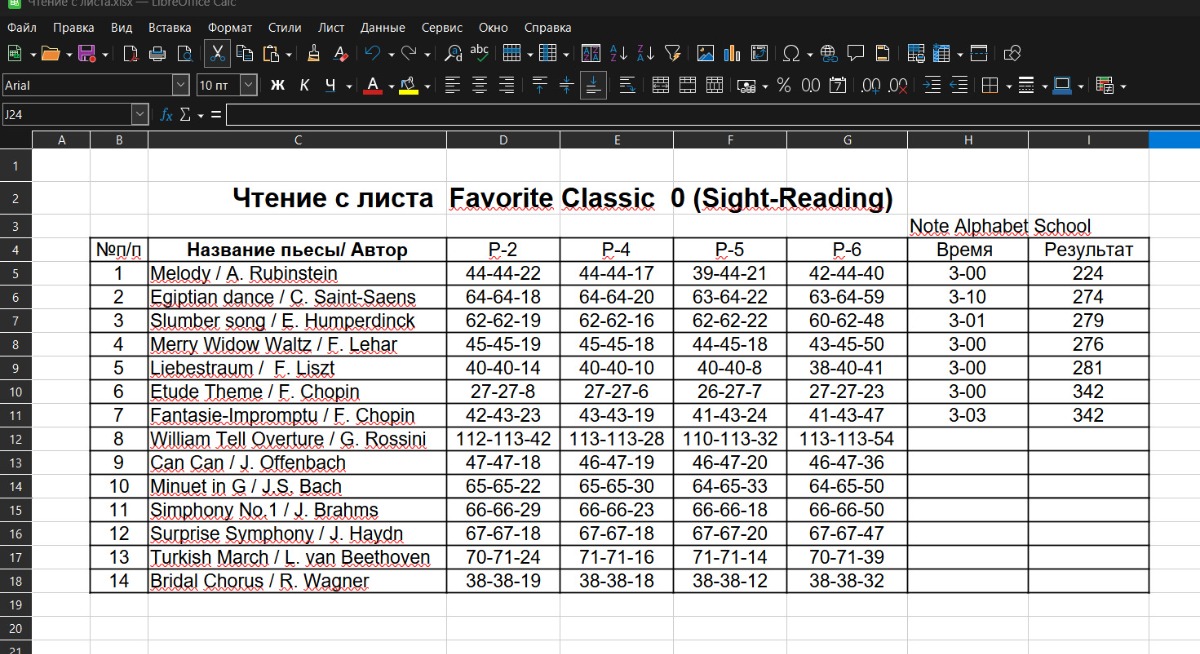The image size is (1200, 654).
Task: Expand the Name Box dropdown next to J24
Action: [x=140, y=116]
